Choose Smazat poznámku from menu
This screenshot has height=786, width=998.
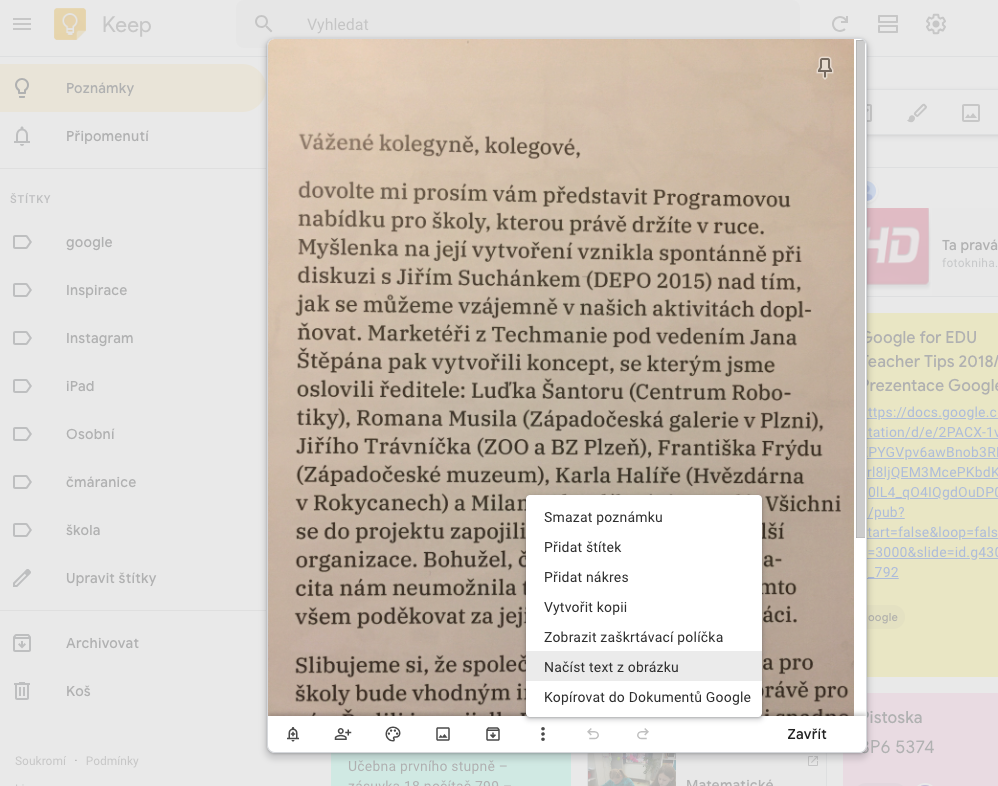[643, 517]
